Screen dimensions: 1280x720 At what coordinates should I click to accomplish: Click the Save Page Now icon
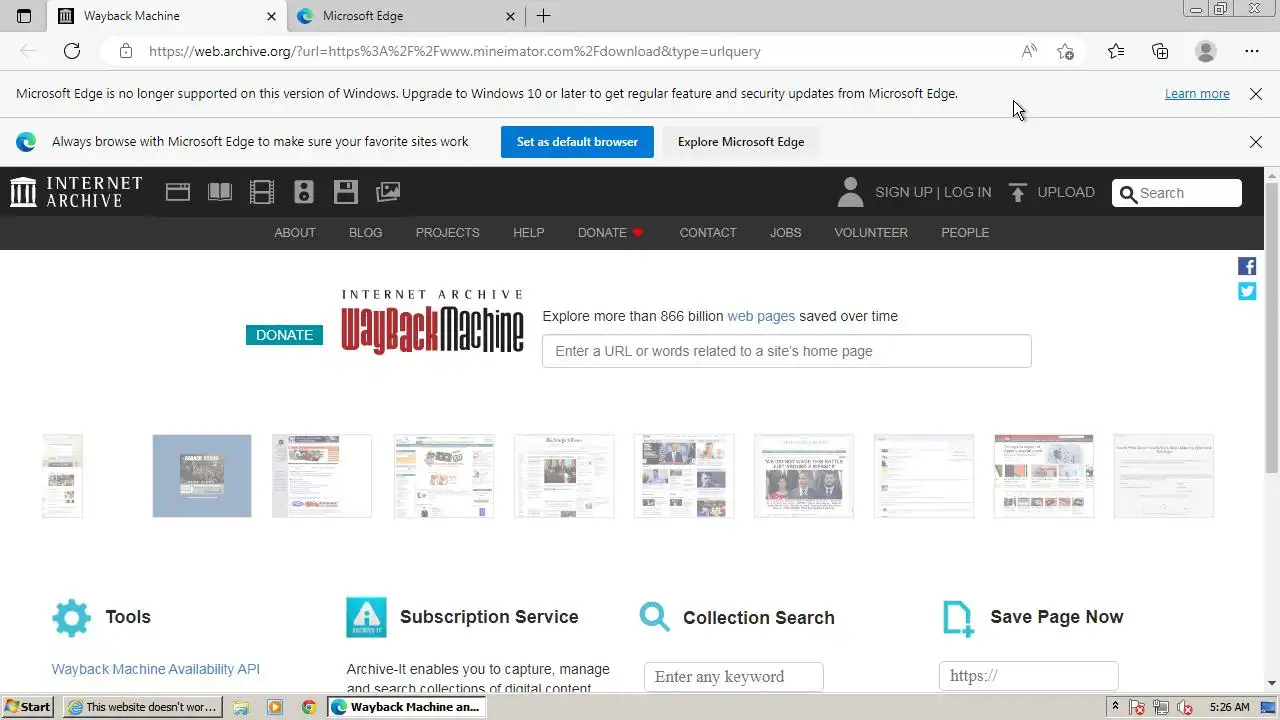click(x=958, y=618)
